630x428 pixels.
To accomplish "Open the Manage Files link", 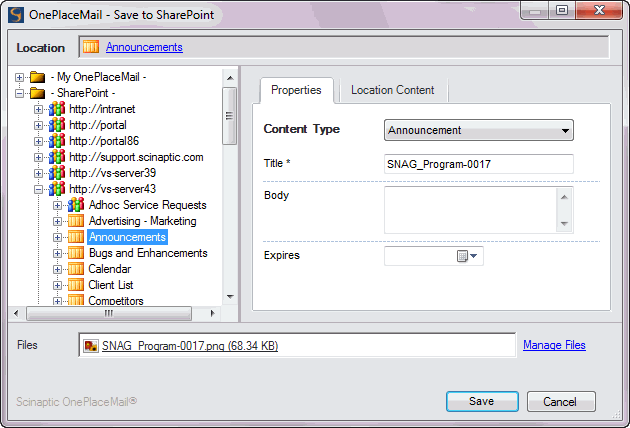I will point(553,345).
